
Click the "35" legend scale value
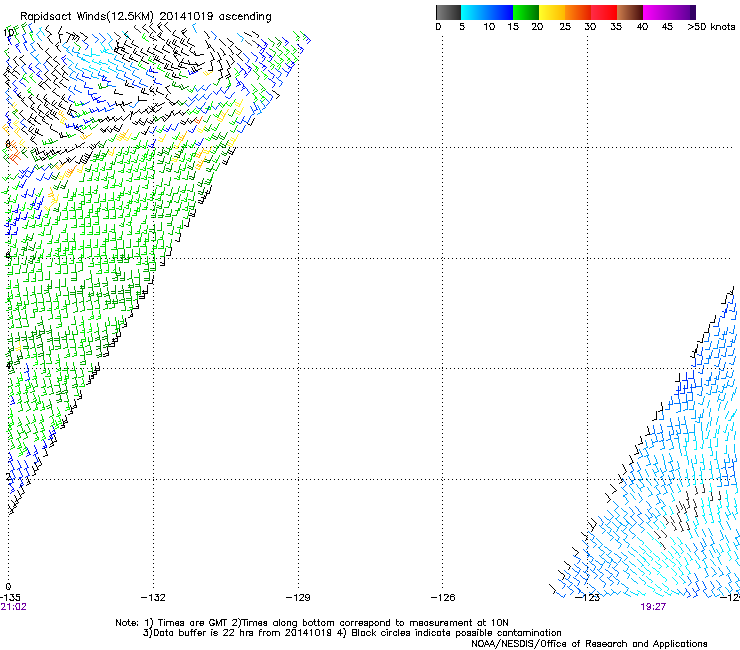coord(616,27)
